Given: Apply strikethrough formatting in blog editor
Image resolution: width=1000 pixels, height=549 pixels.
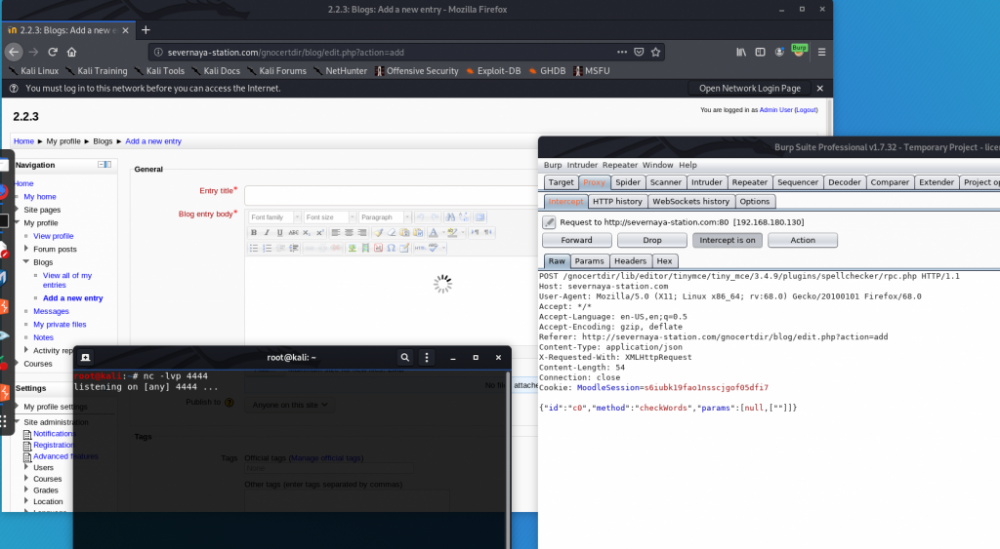Looking at the screenshot, I should 293,233.
